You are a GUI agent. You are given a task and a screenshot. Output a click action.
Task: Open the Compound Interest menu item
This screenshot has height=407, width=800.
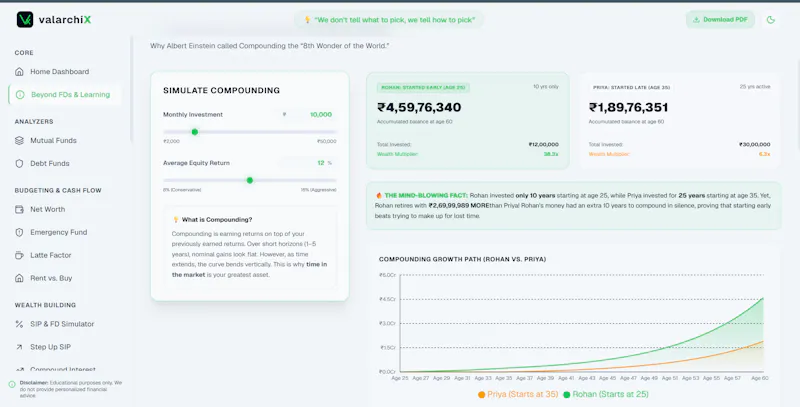coord(65,369)
